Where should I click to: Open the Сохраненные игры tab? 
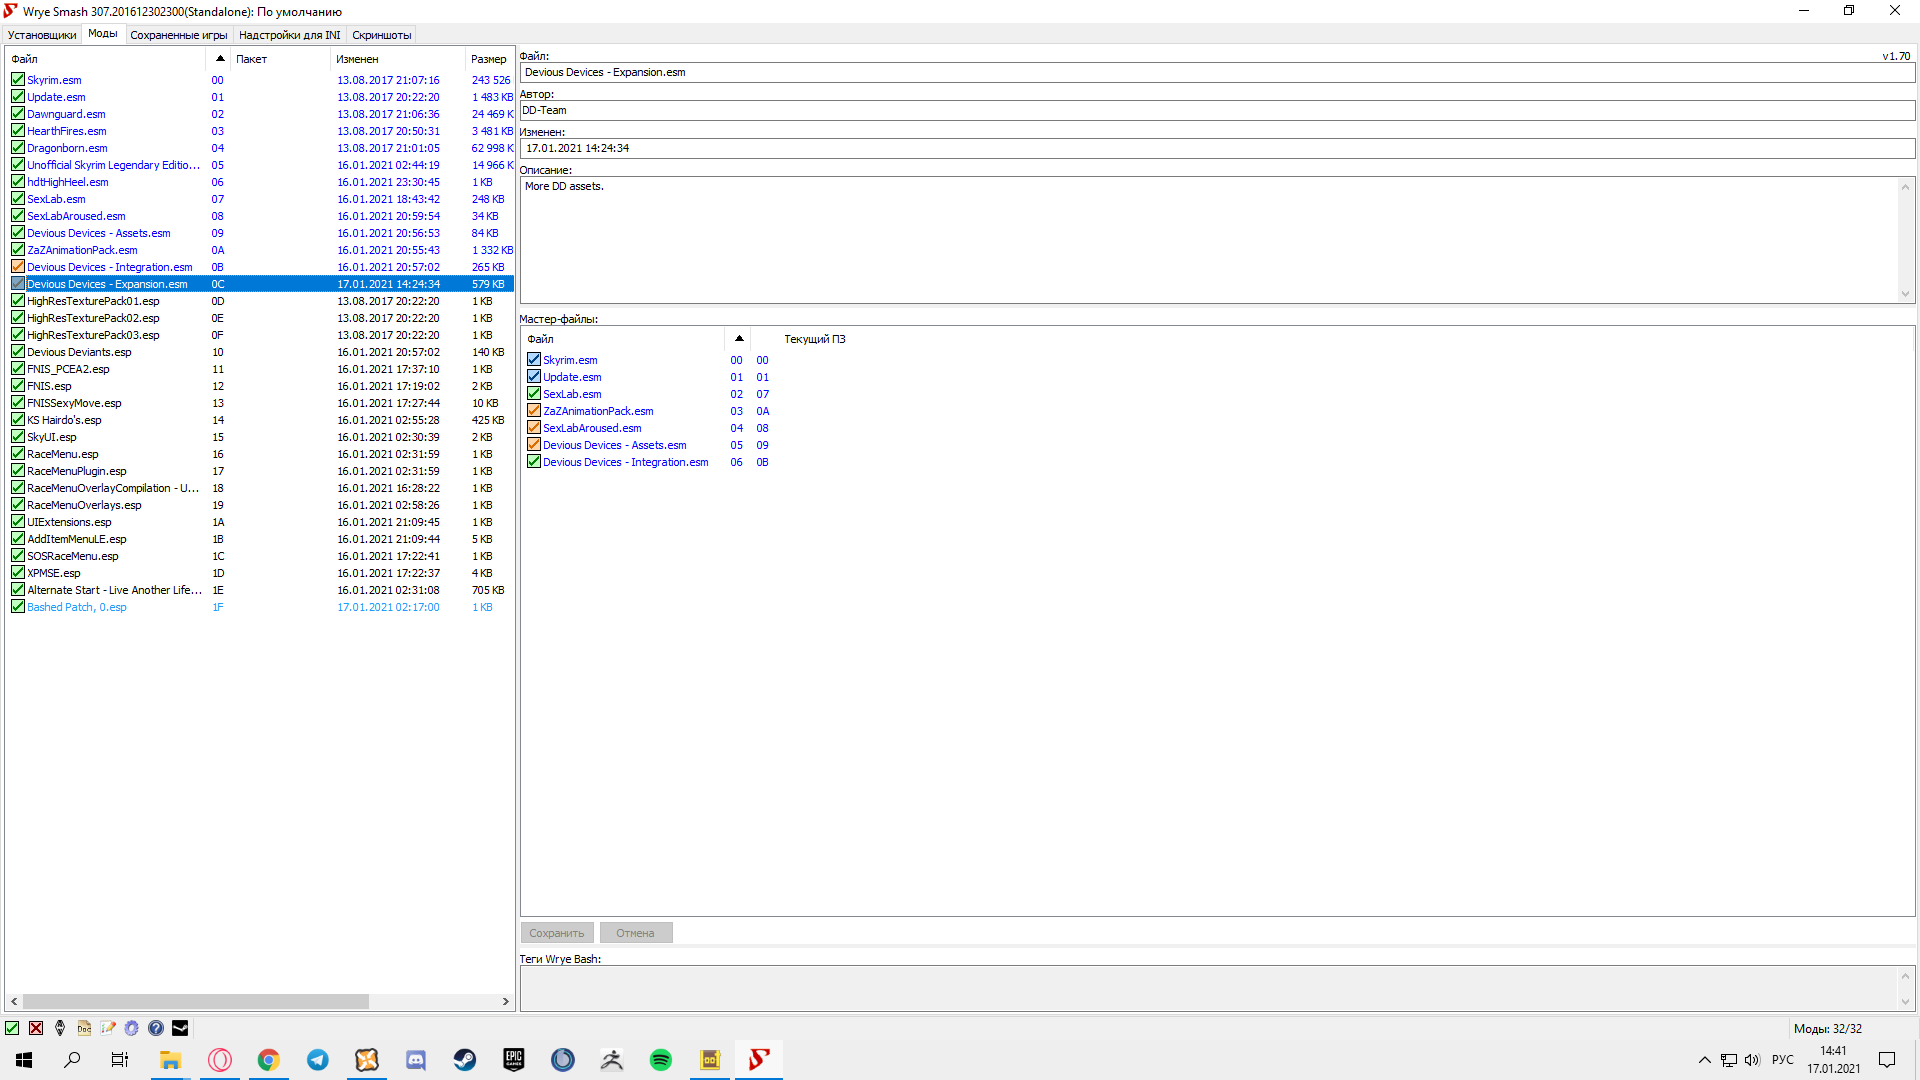click(179, 35)
